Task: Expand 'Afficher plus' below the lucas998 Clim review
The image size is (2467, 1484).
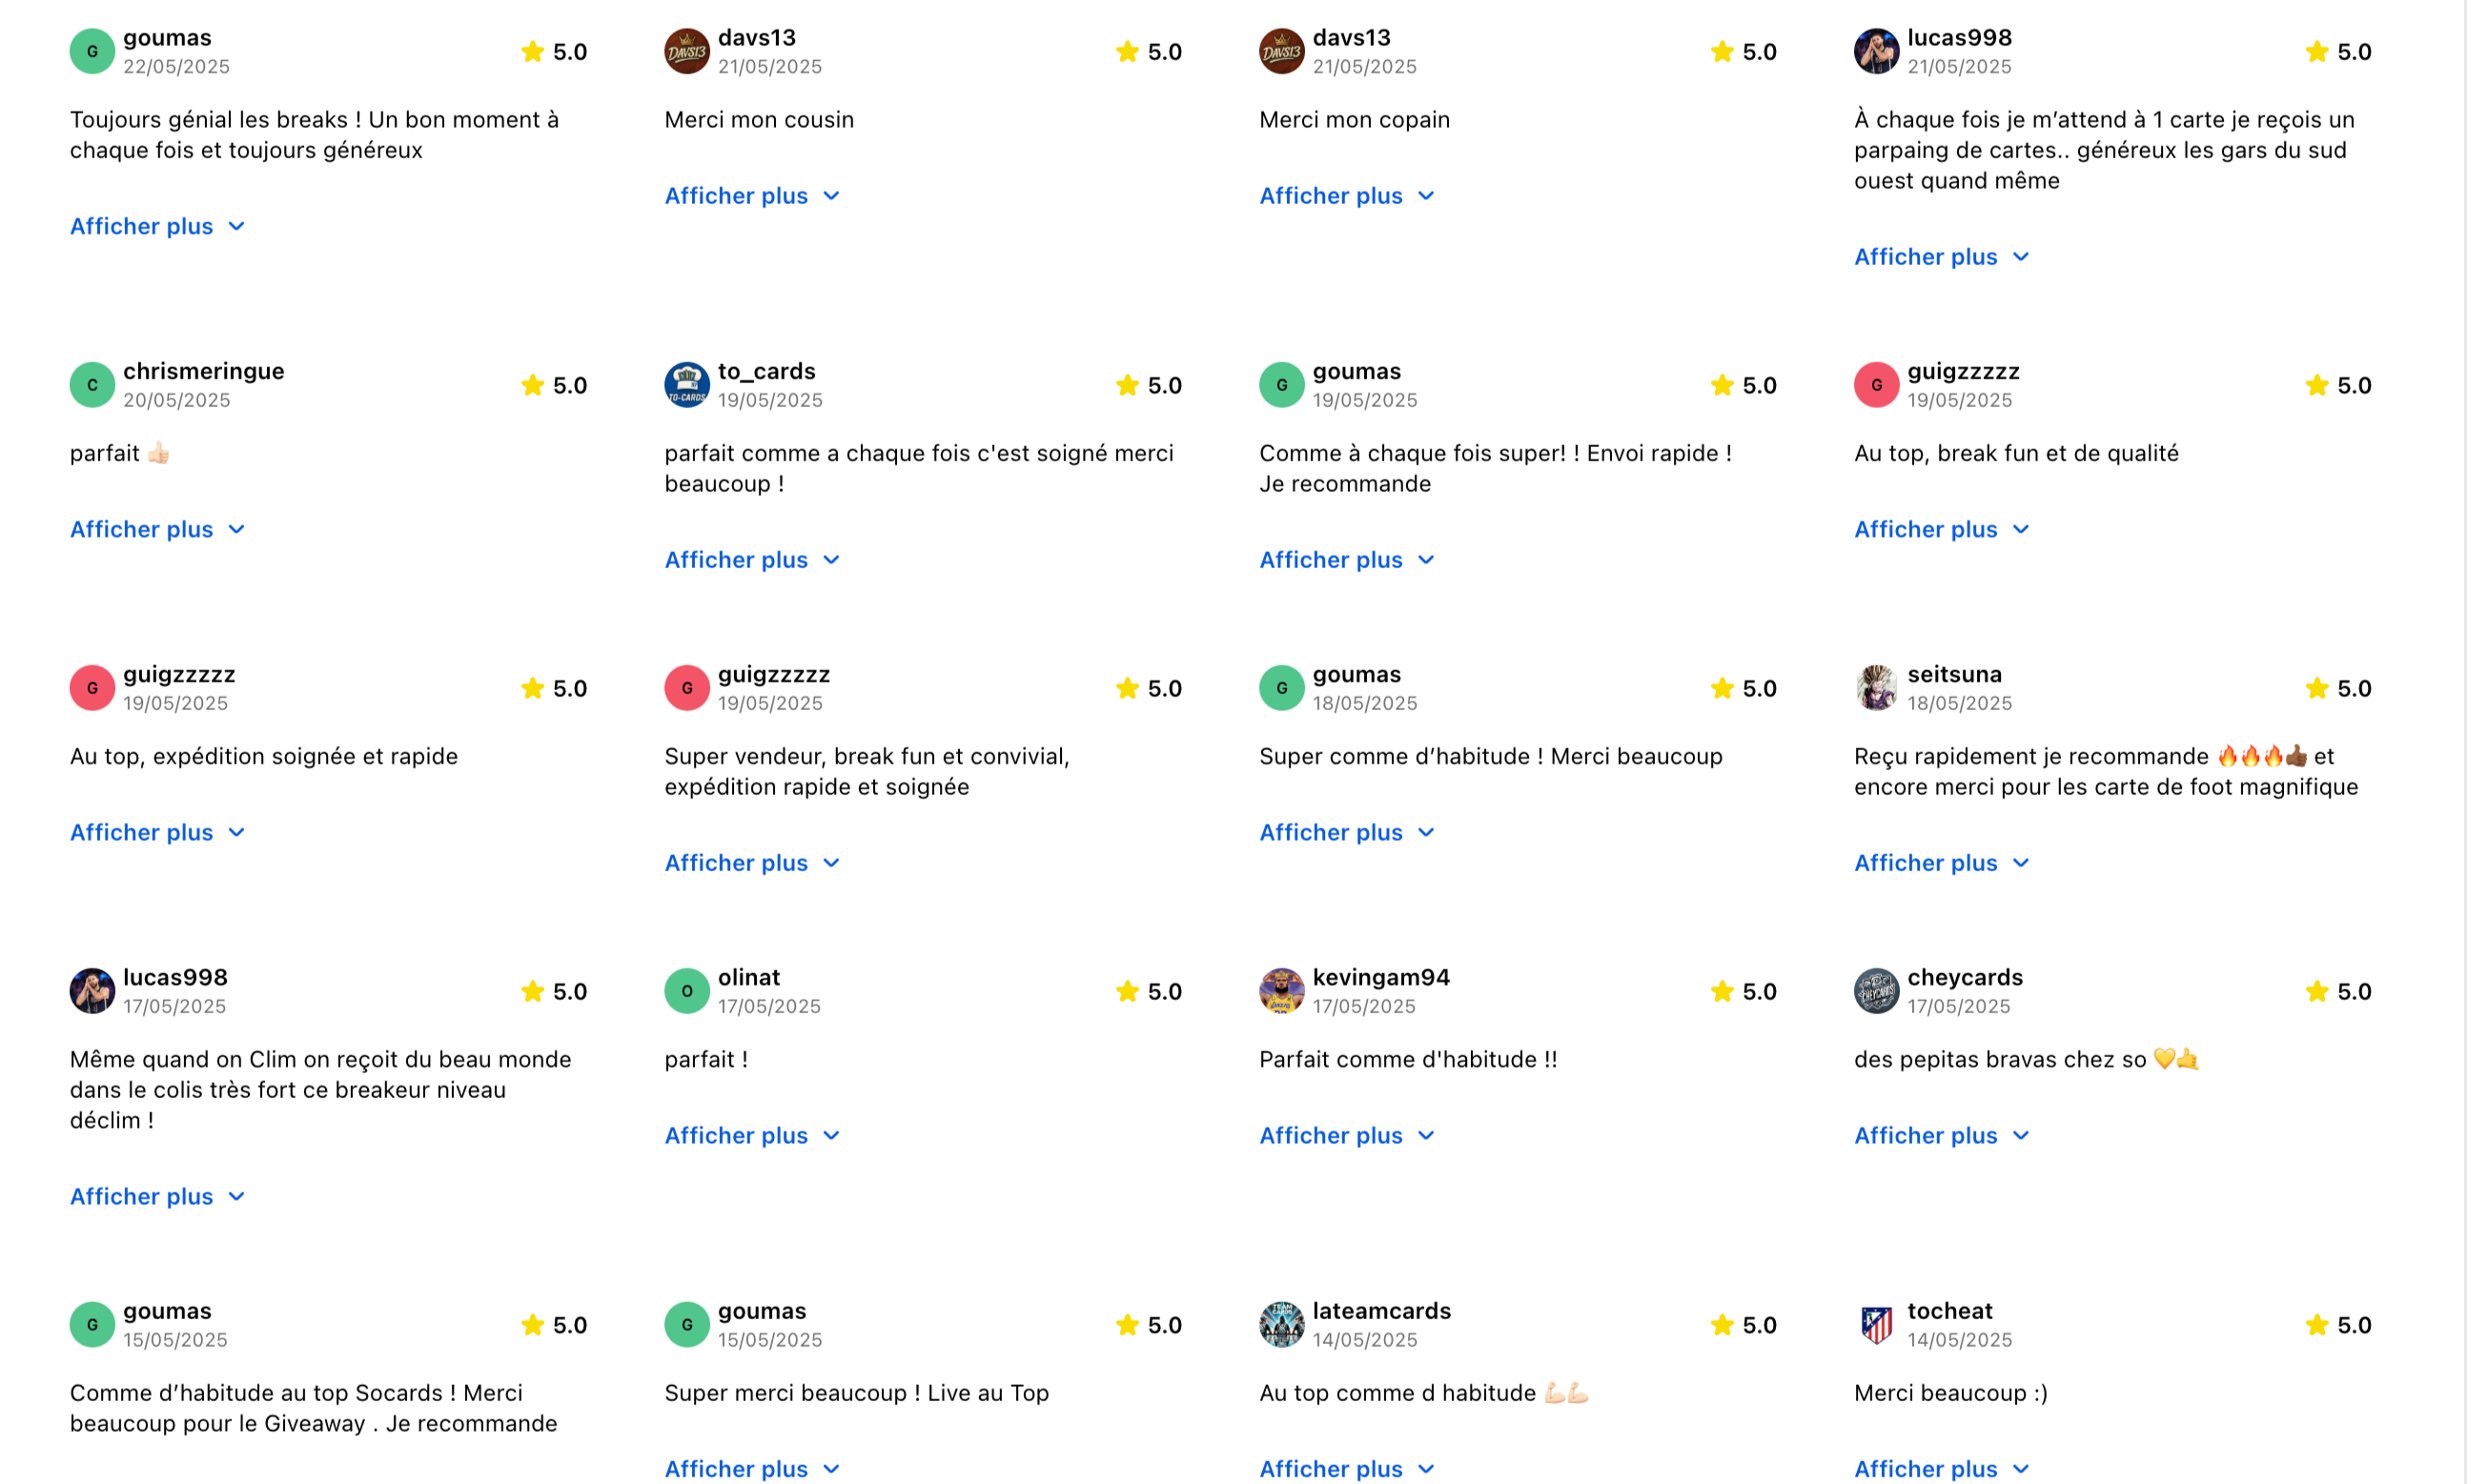Action: (157, 1197)
